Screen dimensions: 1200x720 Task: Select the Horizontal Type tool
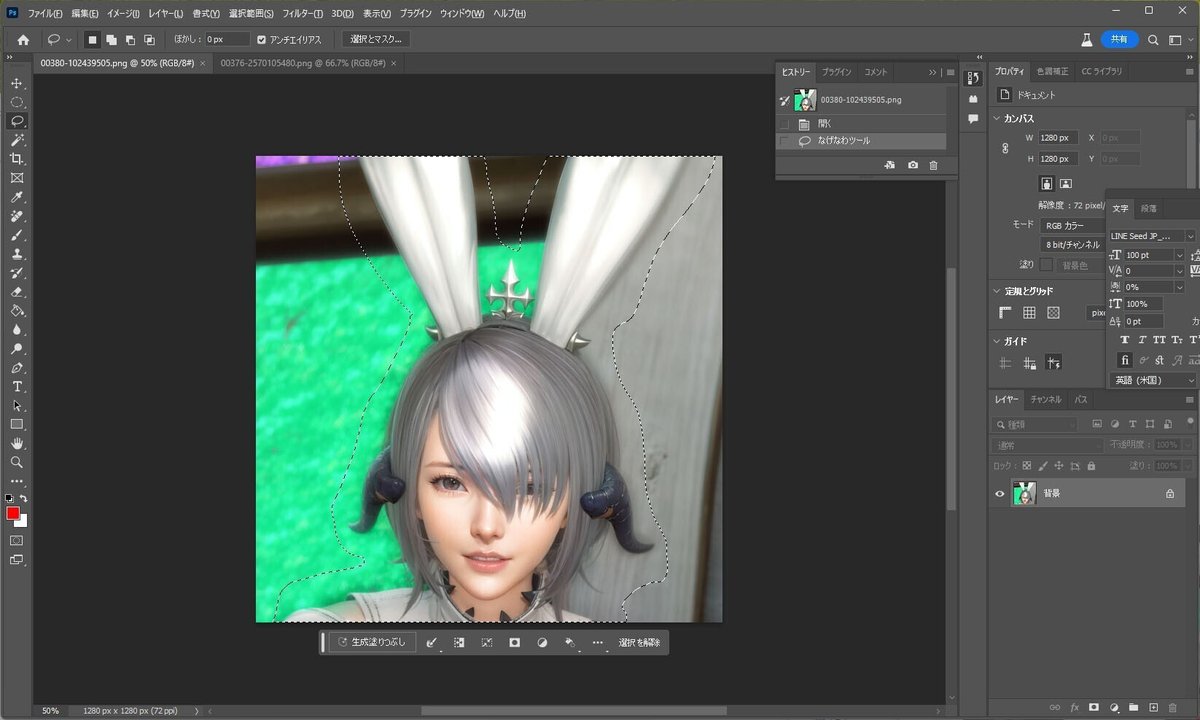coord(17,387)
